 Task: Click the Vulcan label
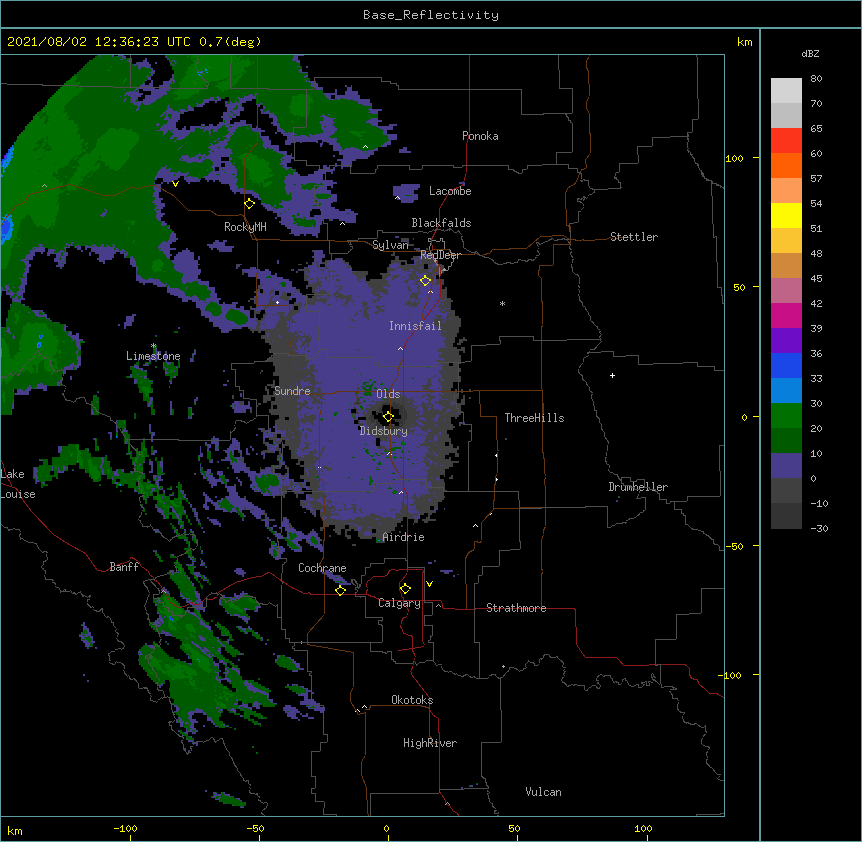543,792
